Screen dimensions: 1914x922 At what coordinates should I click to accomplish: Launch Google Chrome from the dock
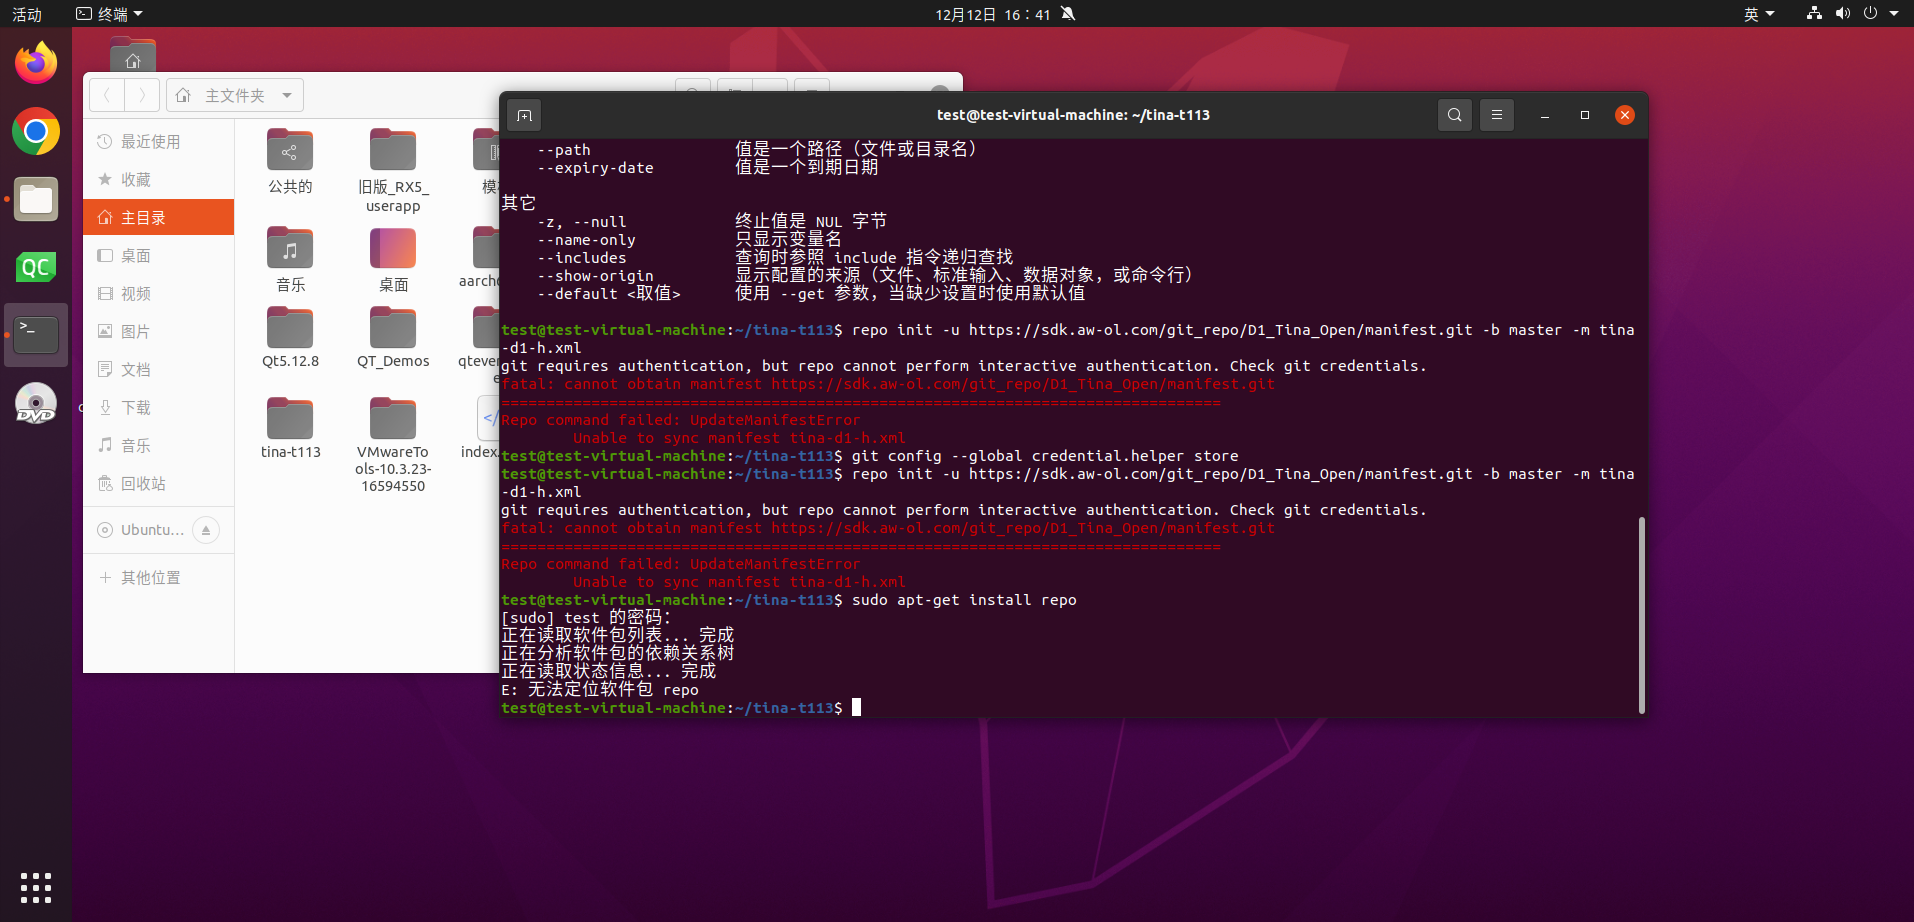click(x=36, y=132)
